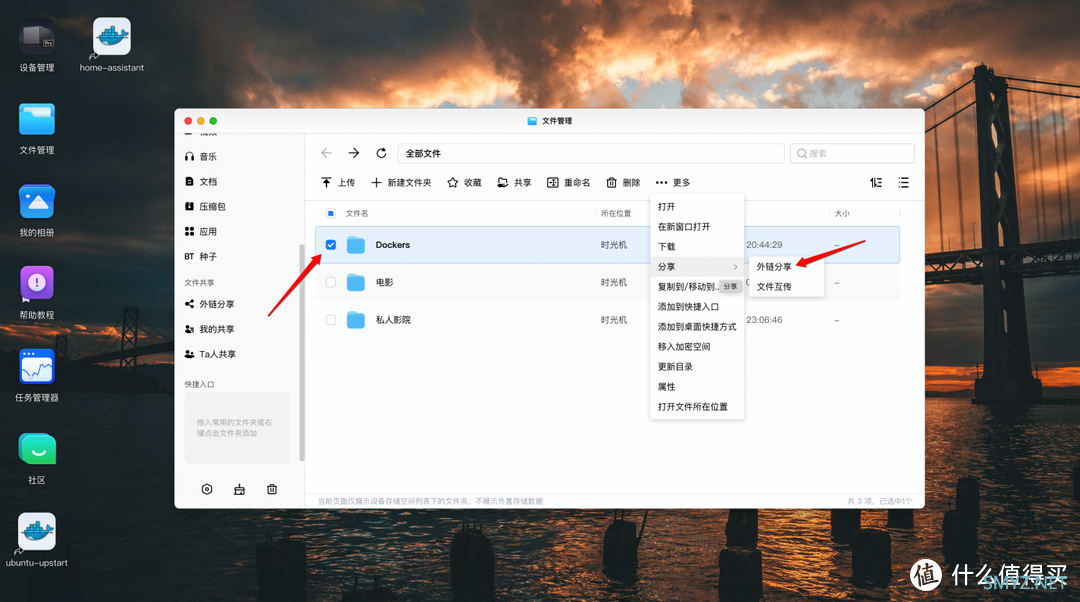Click the 收藏 star button
Screen dimensions: 1080x602
464,183
